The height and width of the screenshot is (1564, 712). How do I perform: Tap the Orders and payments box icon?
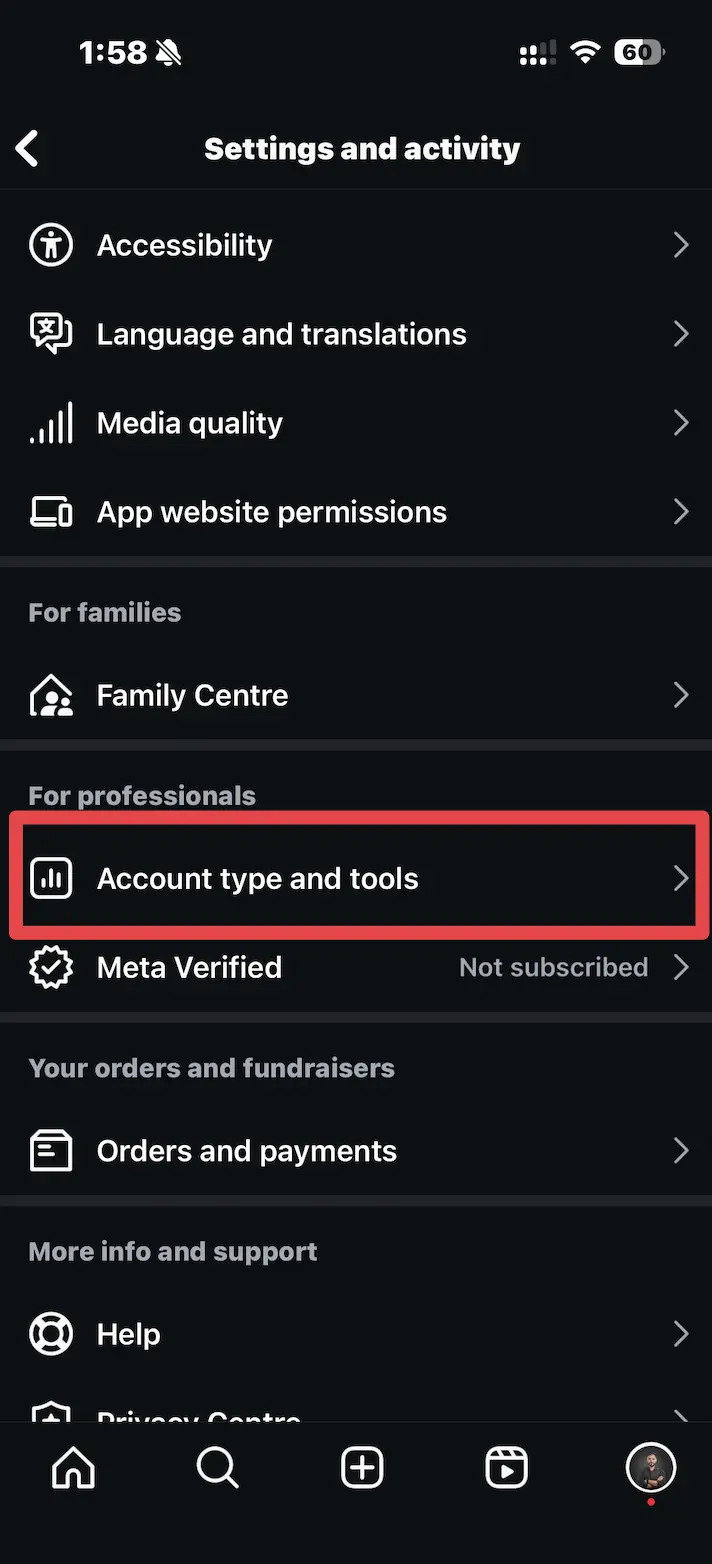(51, 1151)
